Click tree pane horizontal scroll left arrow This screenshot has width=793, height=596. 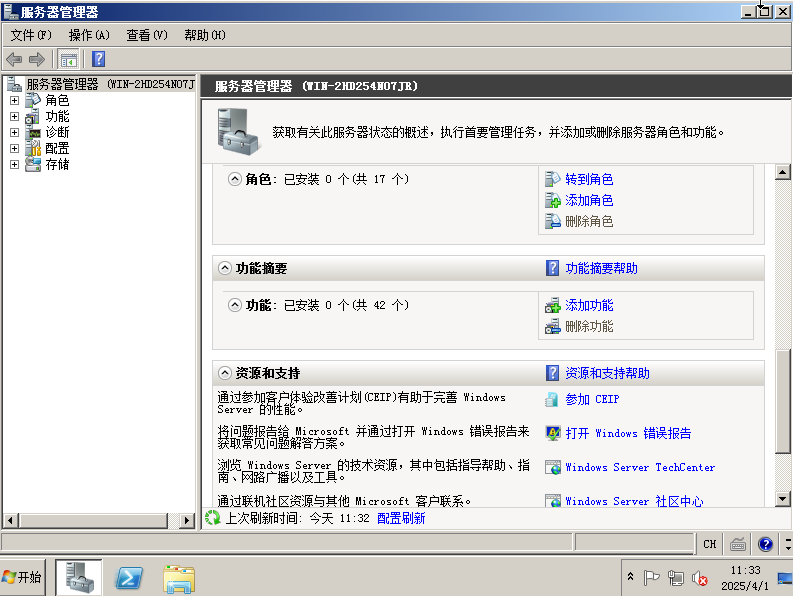coord(11,520)
